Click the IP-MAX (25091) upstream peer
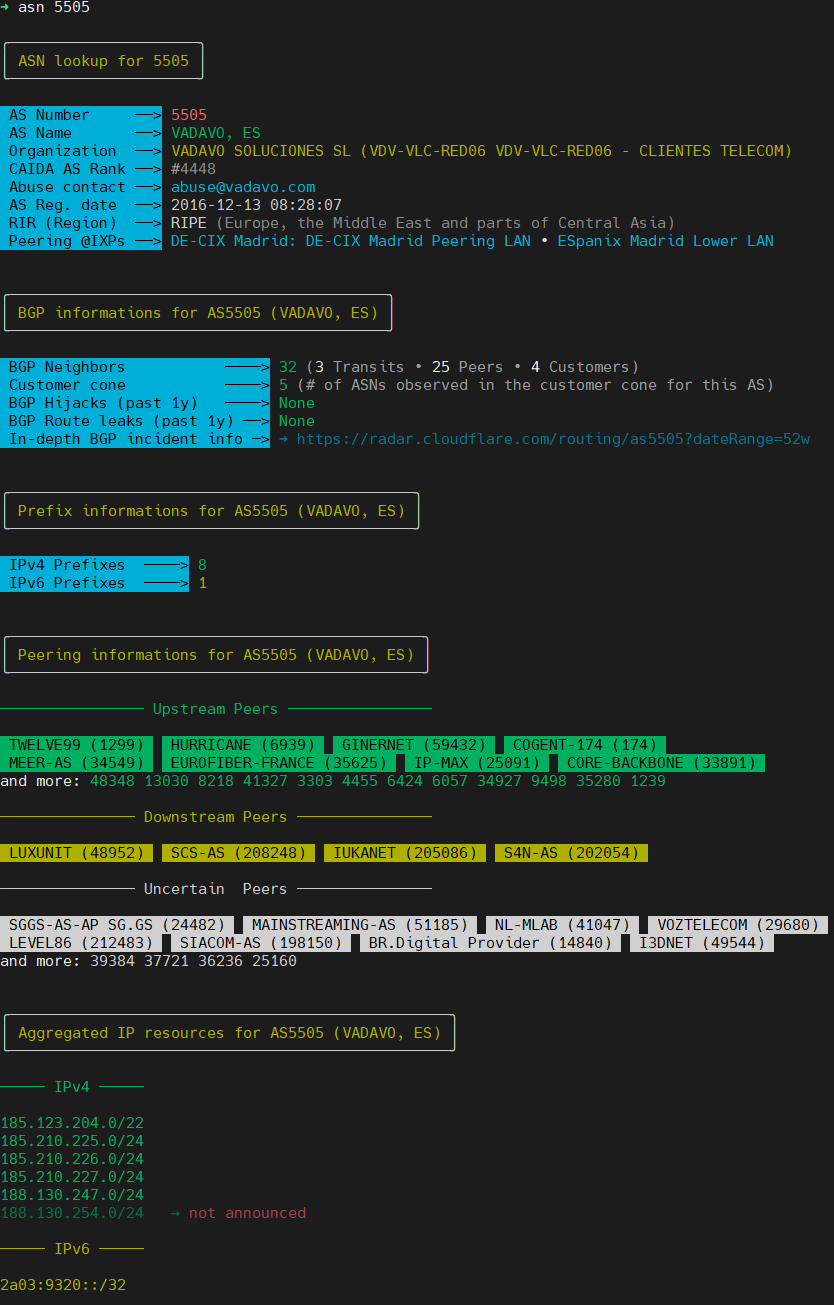834x1305 pixels. point(477,763)
